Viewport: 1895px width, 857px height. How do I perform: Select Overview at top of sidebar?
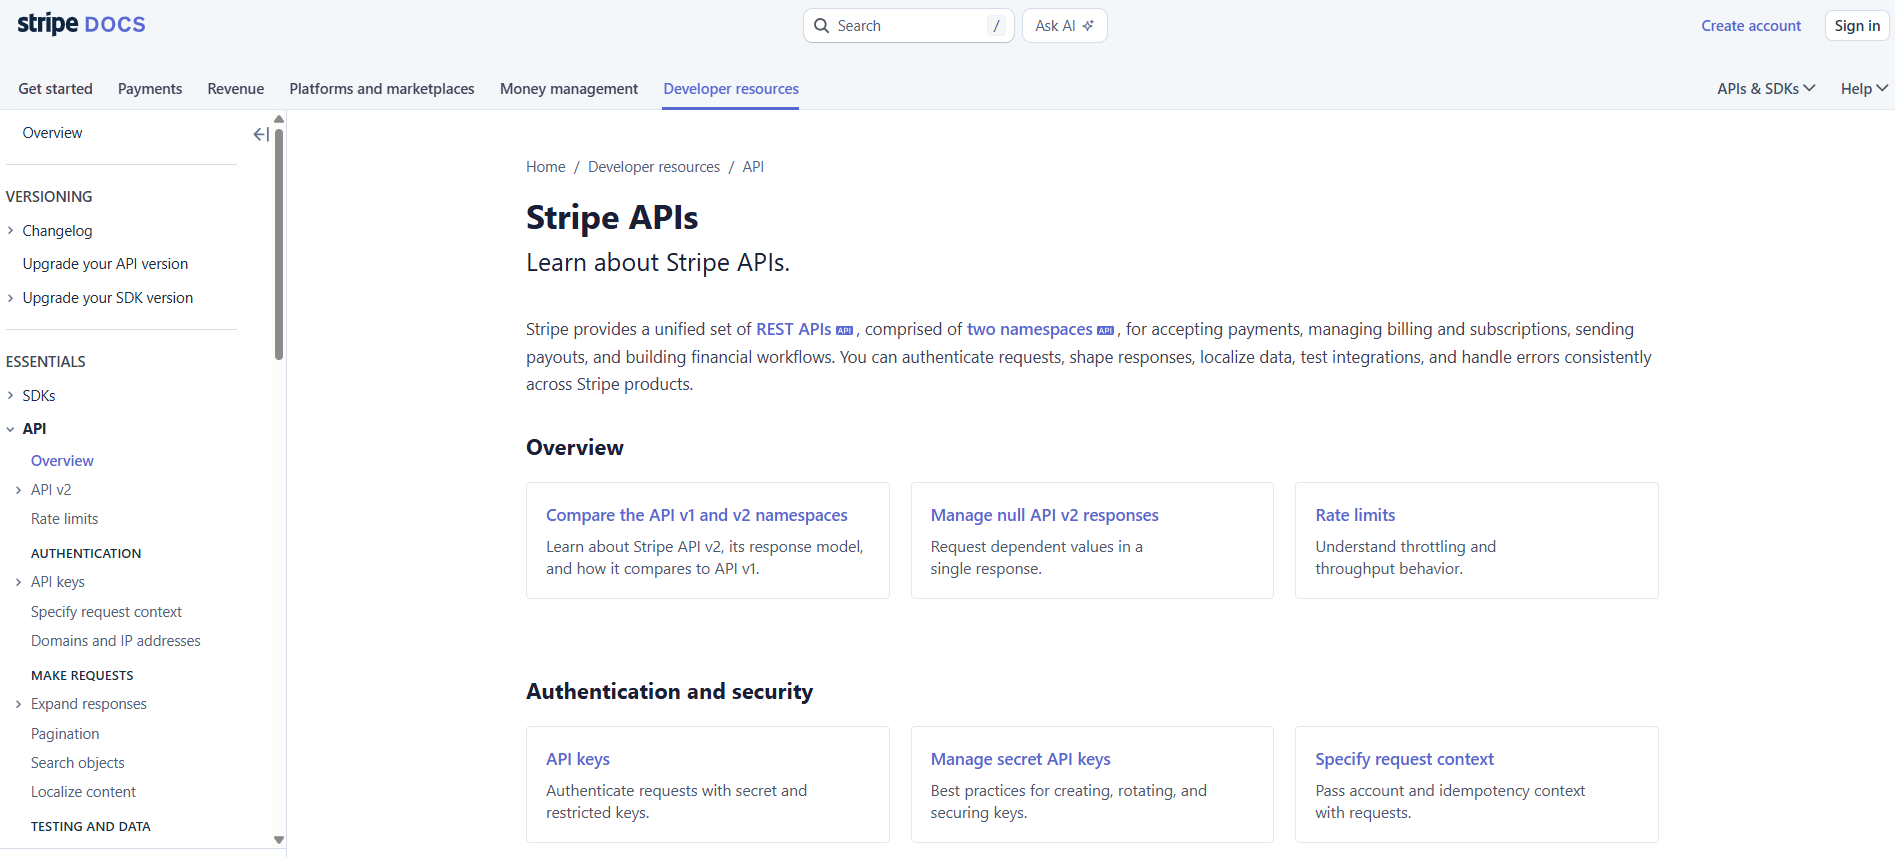52,133
